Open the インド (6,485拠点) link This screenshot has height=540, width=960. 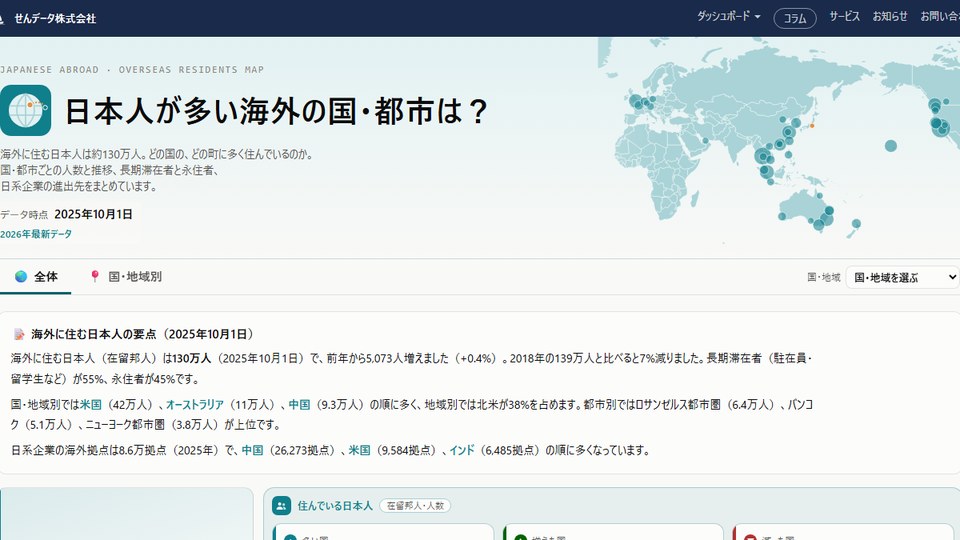coord(462,451)
